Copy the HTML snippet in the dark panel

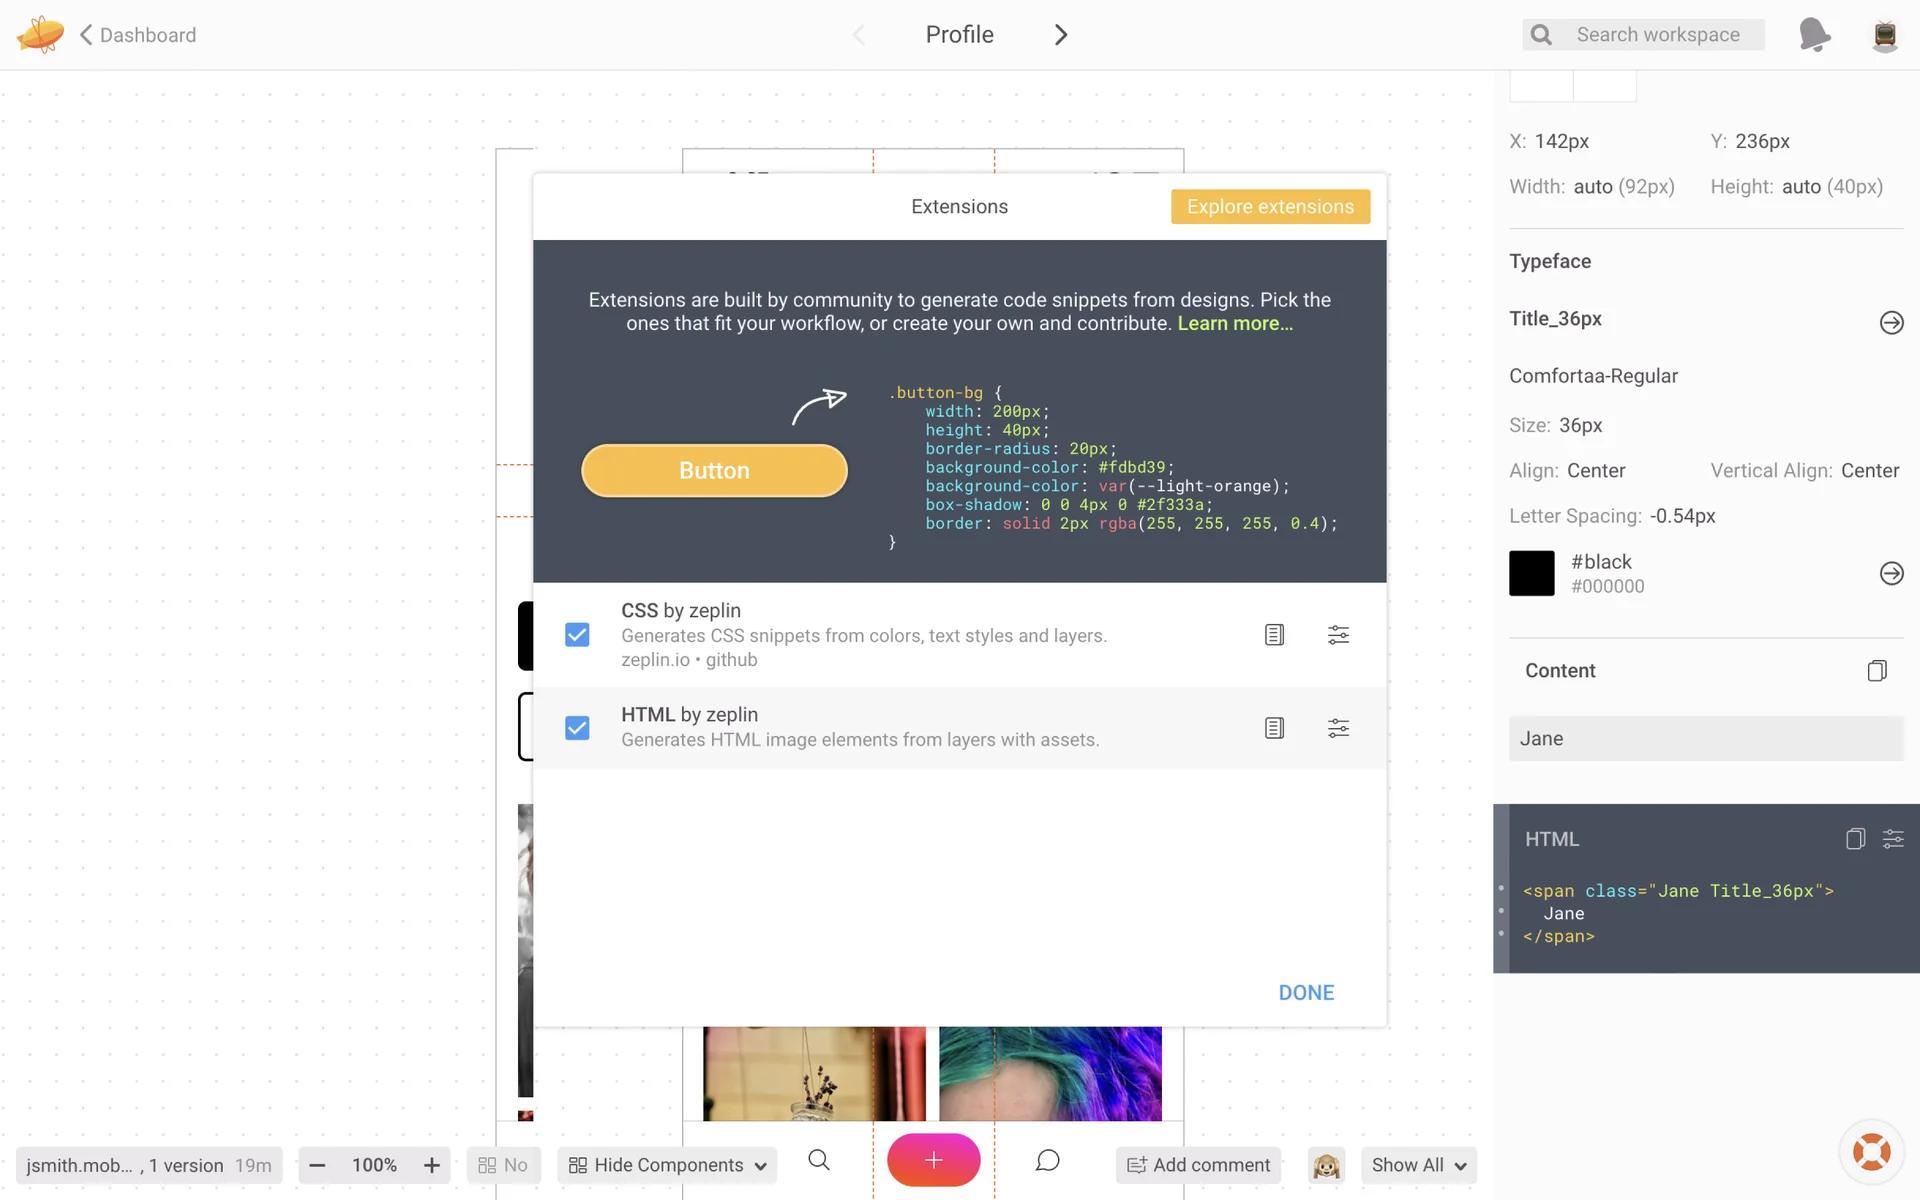(1855, 839)
